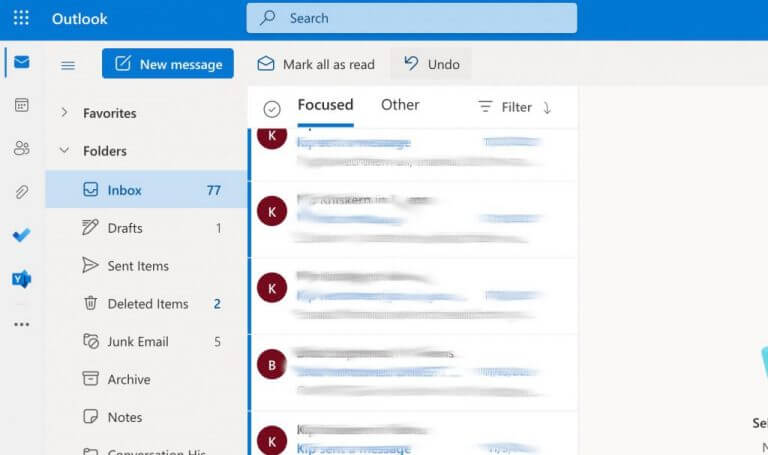Open the Mail icon in sidebar
Screen dimensions: 768x455
click(x=22, y=62)
